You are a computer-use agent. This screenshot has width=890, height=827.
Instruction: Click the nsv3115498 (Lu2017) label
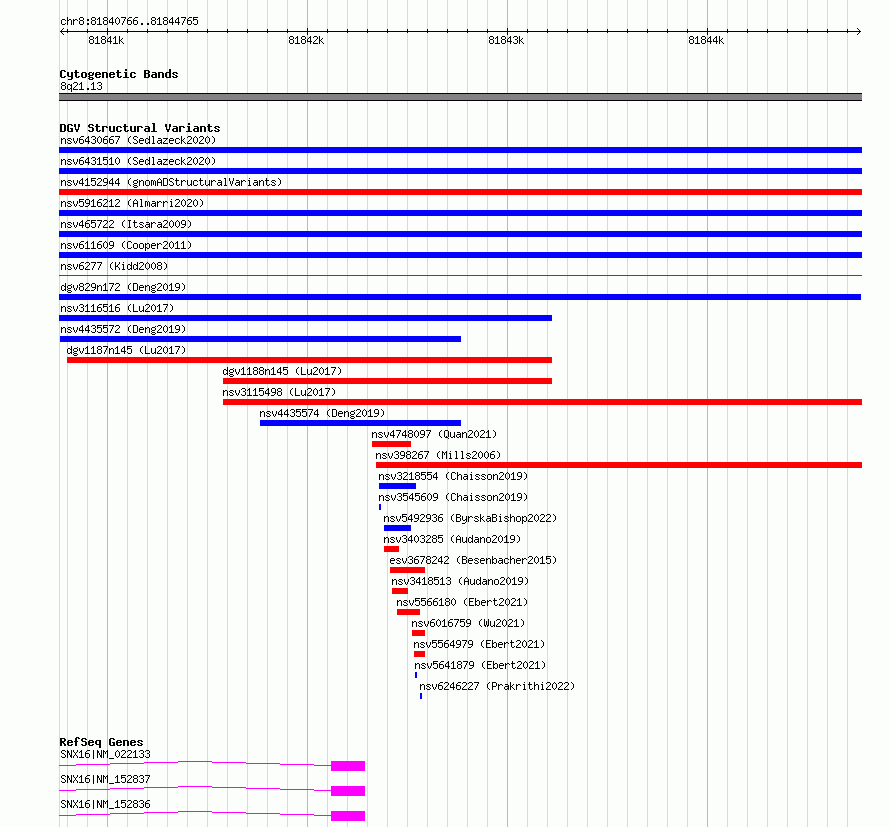coord(279,392)
